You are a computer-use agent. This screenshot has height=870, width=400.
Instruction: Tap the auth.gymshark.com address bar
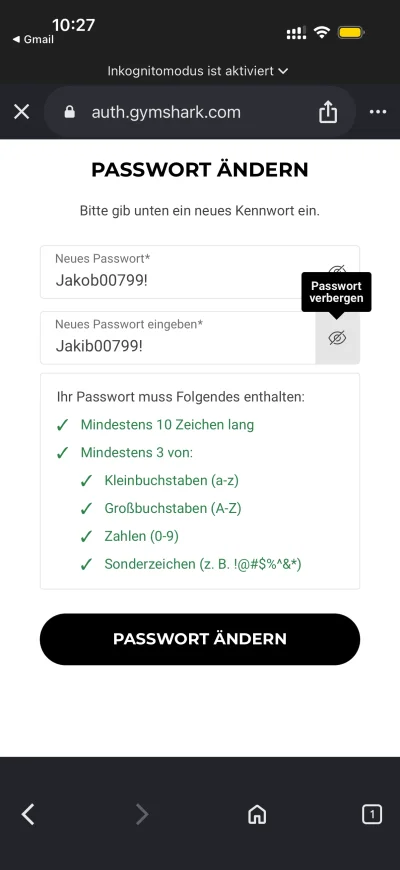pos(200,112)
